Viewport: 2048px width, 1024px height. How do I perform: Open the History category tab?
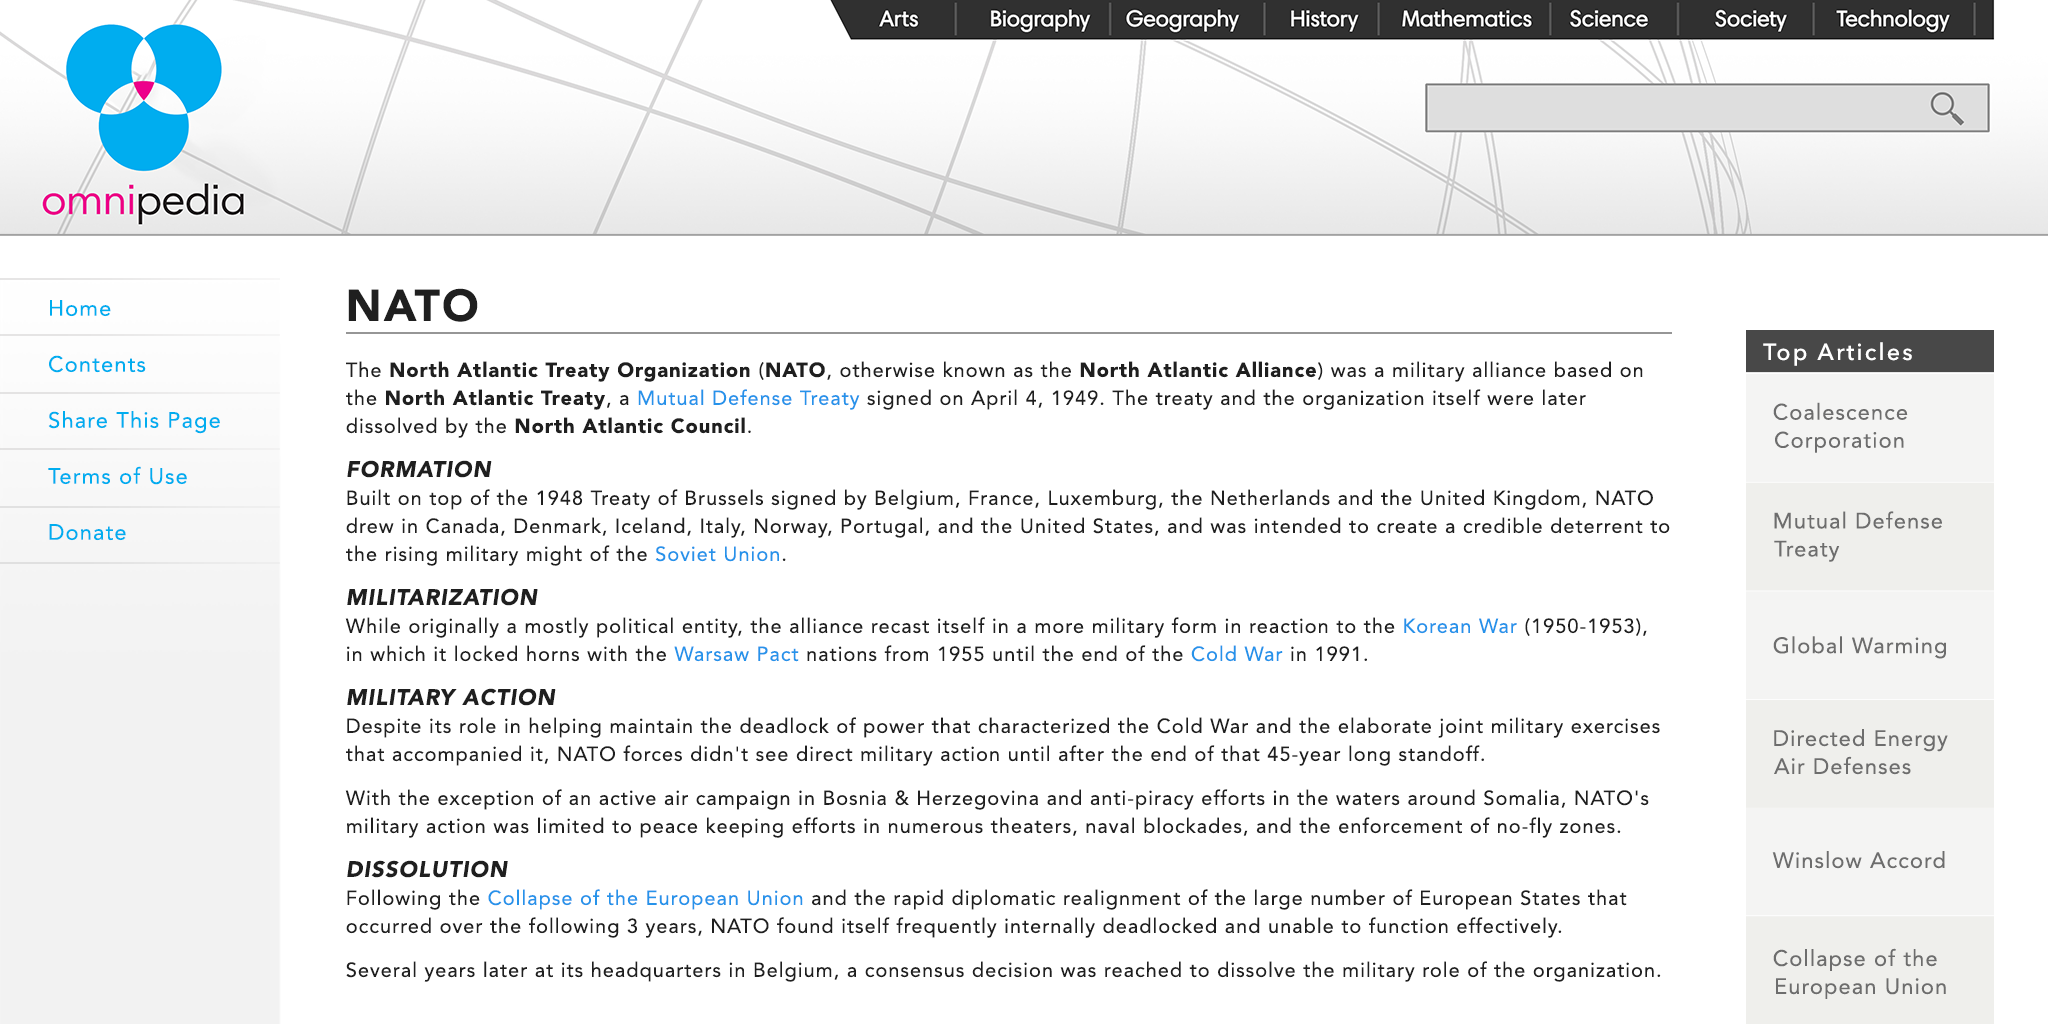(x=1323, y=19)
